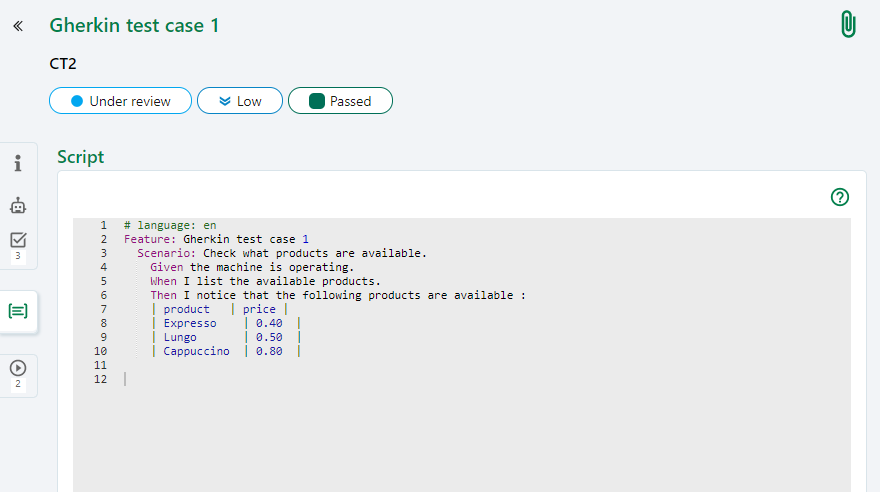Collapse the panel with double chevron icon

coord(18,25)
